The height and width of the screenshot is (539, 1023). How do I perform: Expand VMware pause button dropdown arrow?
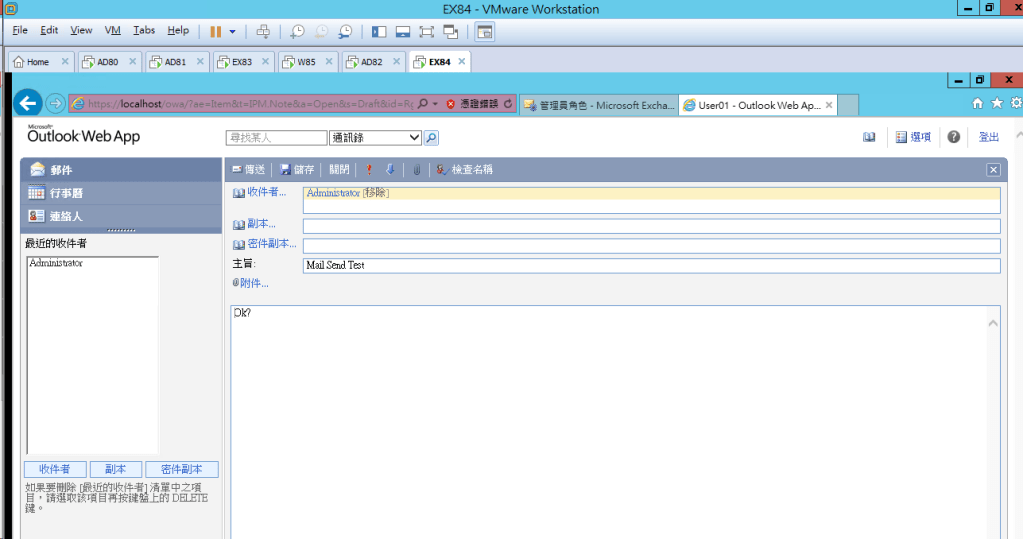pyautogui.click(x=233, y=31)
